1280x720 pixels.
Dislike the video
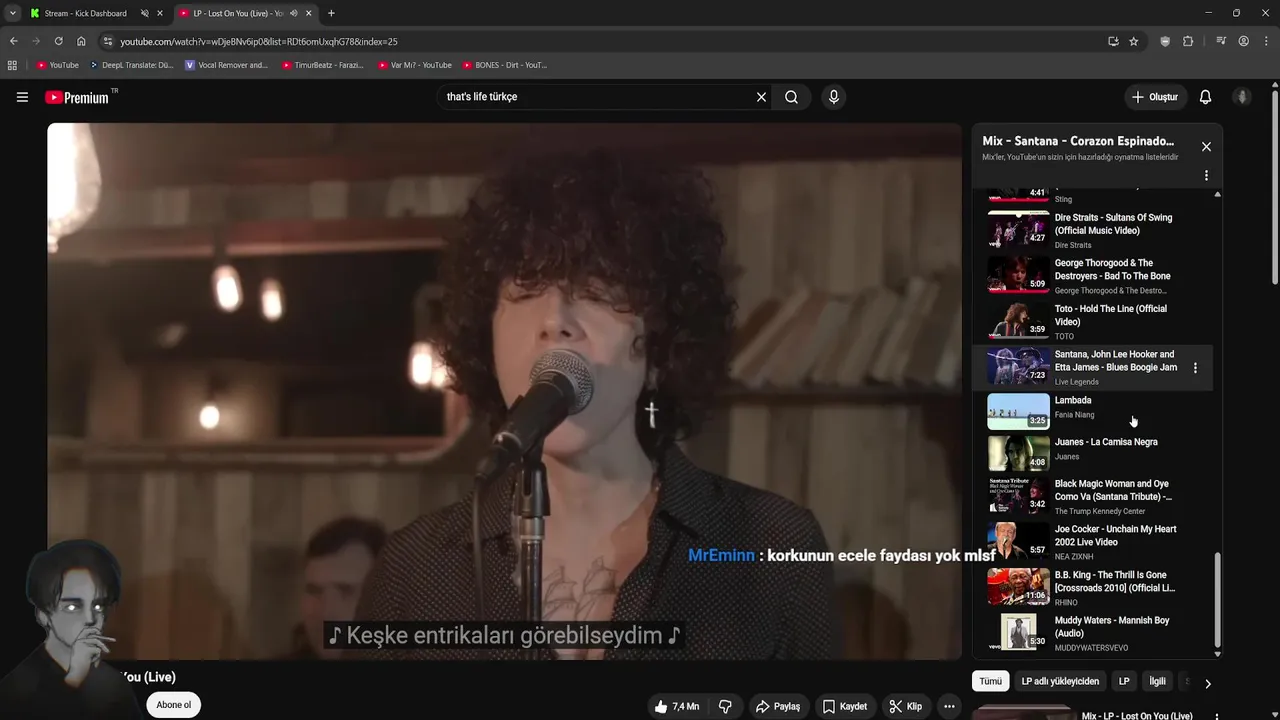tap(726, 706)
